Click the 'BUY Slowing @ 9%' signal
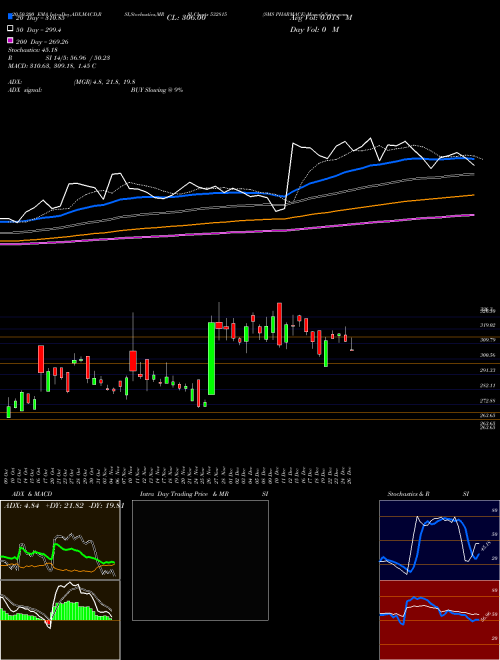 click(x=157, y=90)
